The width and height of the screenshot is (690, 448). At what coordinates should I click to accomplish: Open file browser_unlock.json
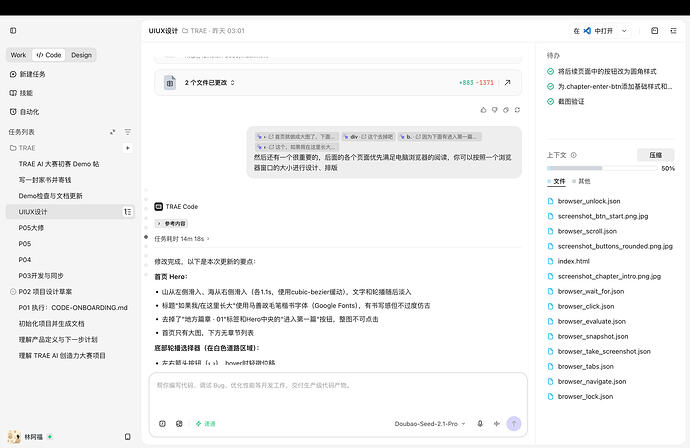(x=589, y=201)
